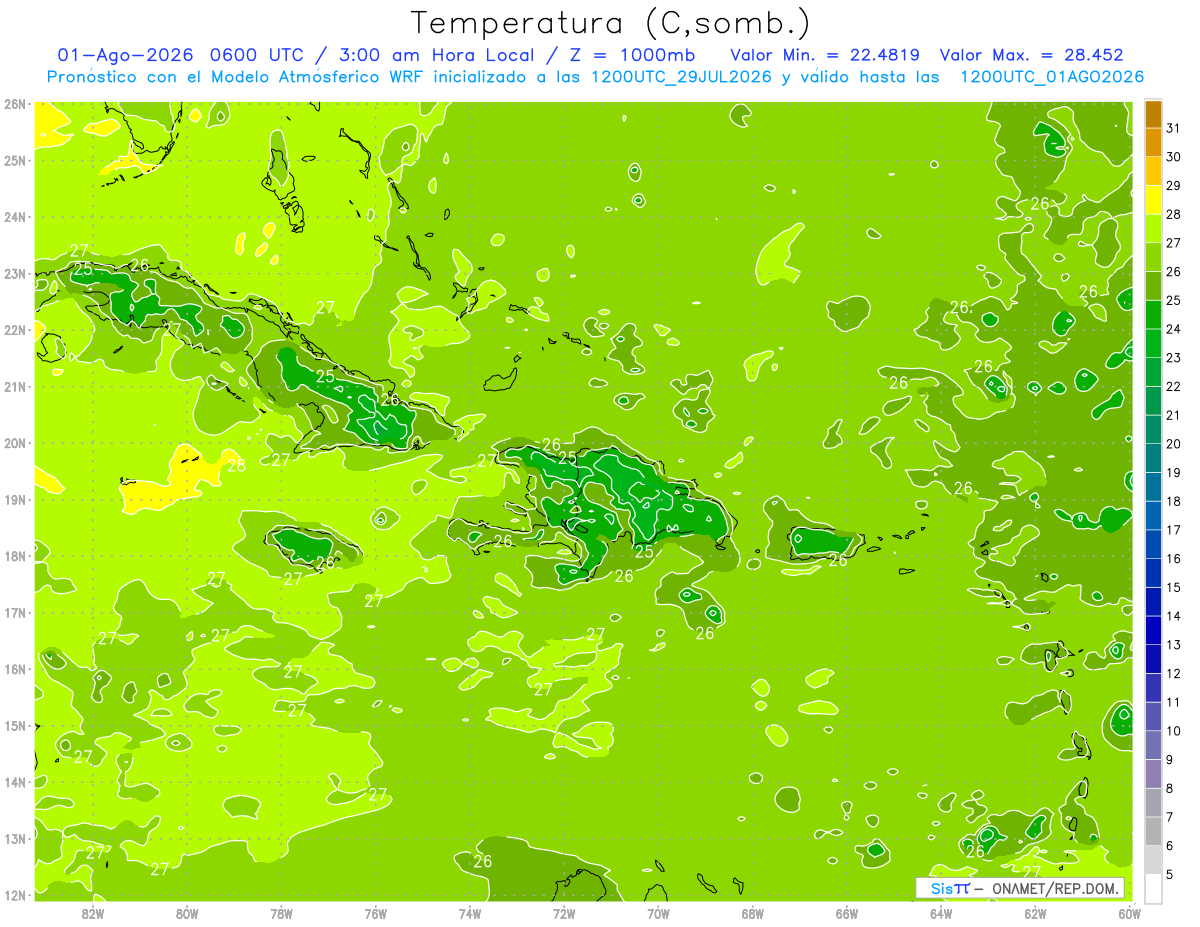
Task: Click the "22N" latitude label
Action: point(14,330)
